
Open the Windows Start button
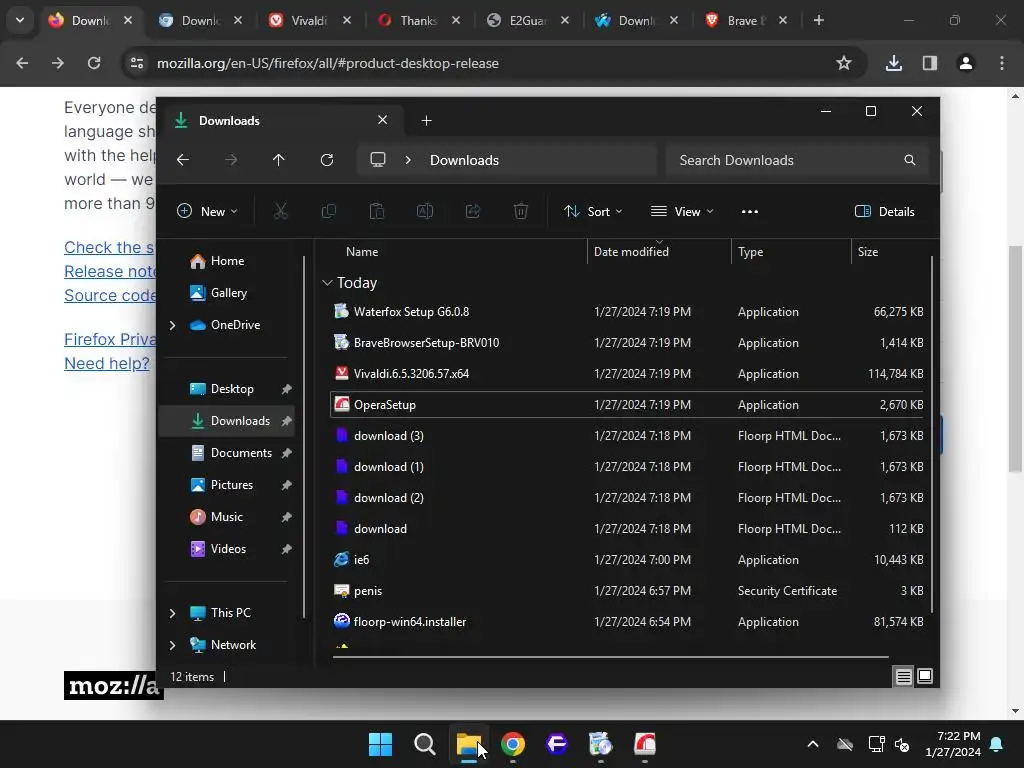(380, 744)
